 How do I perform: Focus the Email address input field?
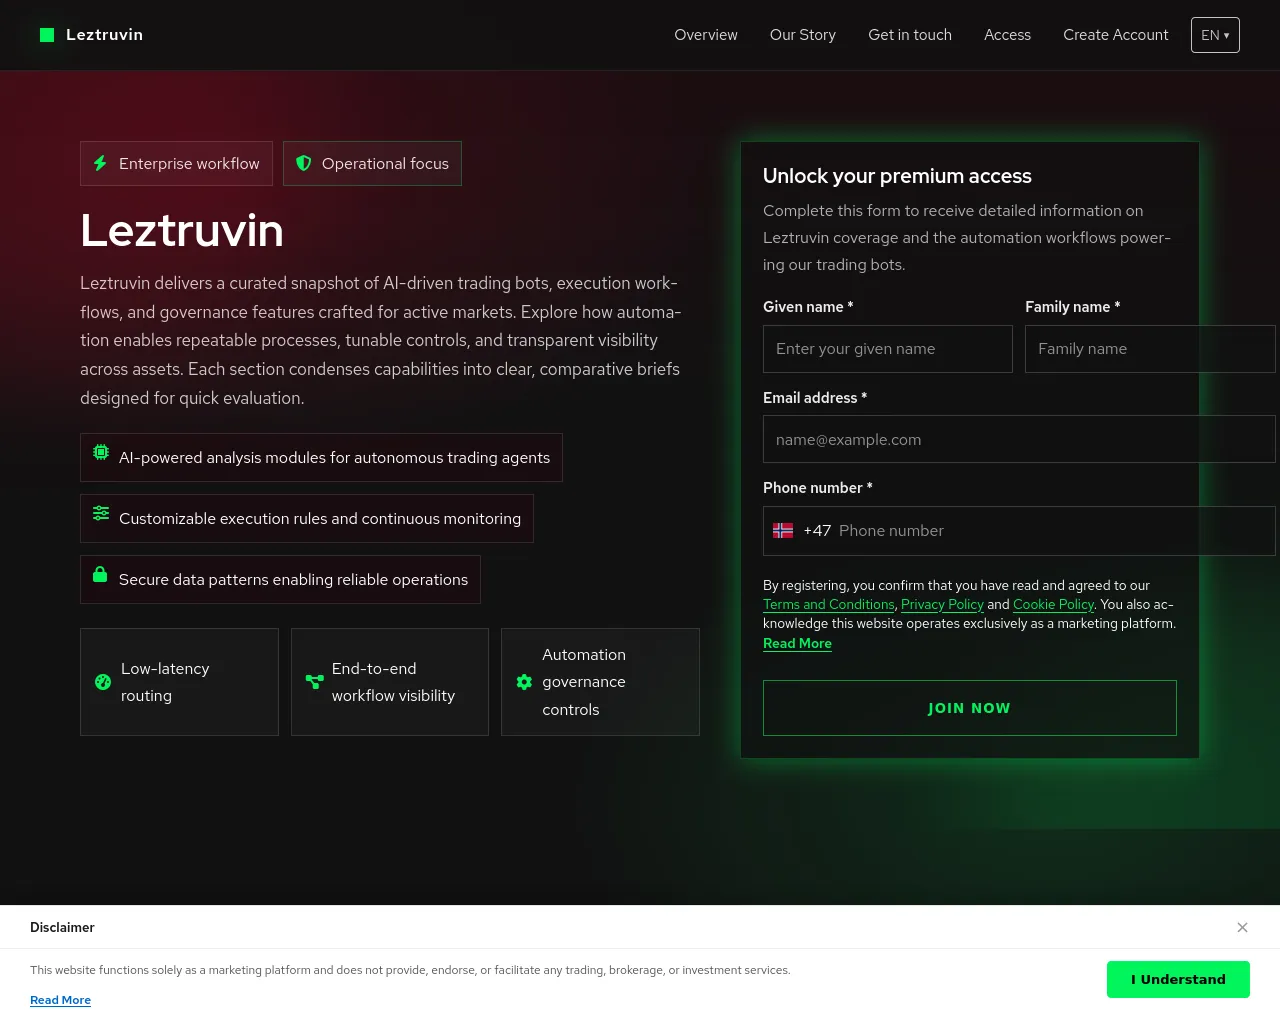(x=1019, y=439)
